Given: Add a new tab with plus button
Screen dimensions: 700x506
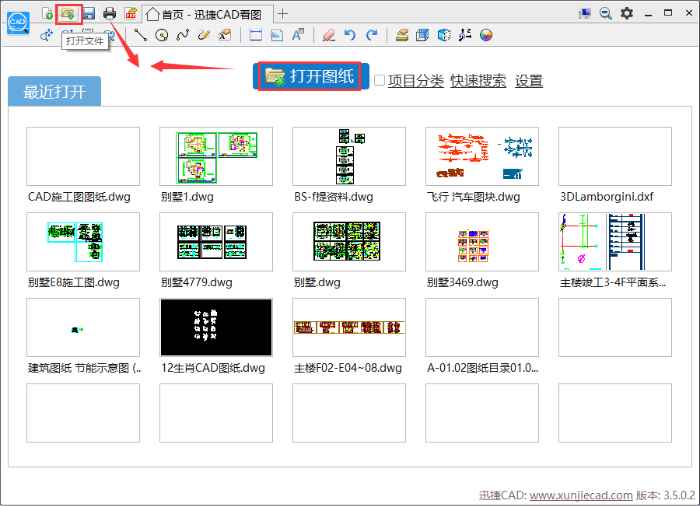Looking at the screenshot, I should tap(283, 13).
